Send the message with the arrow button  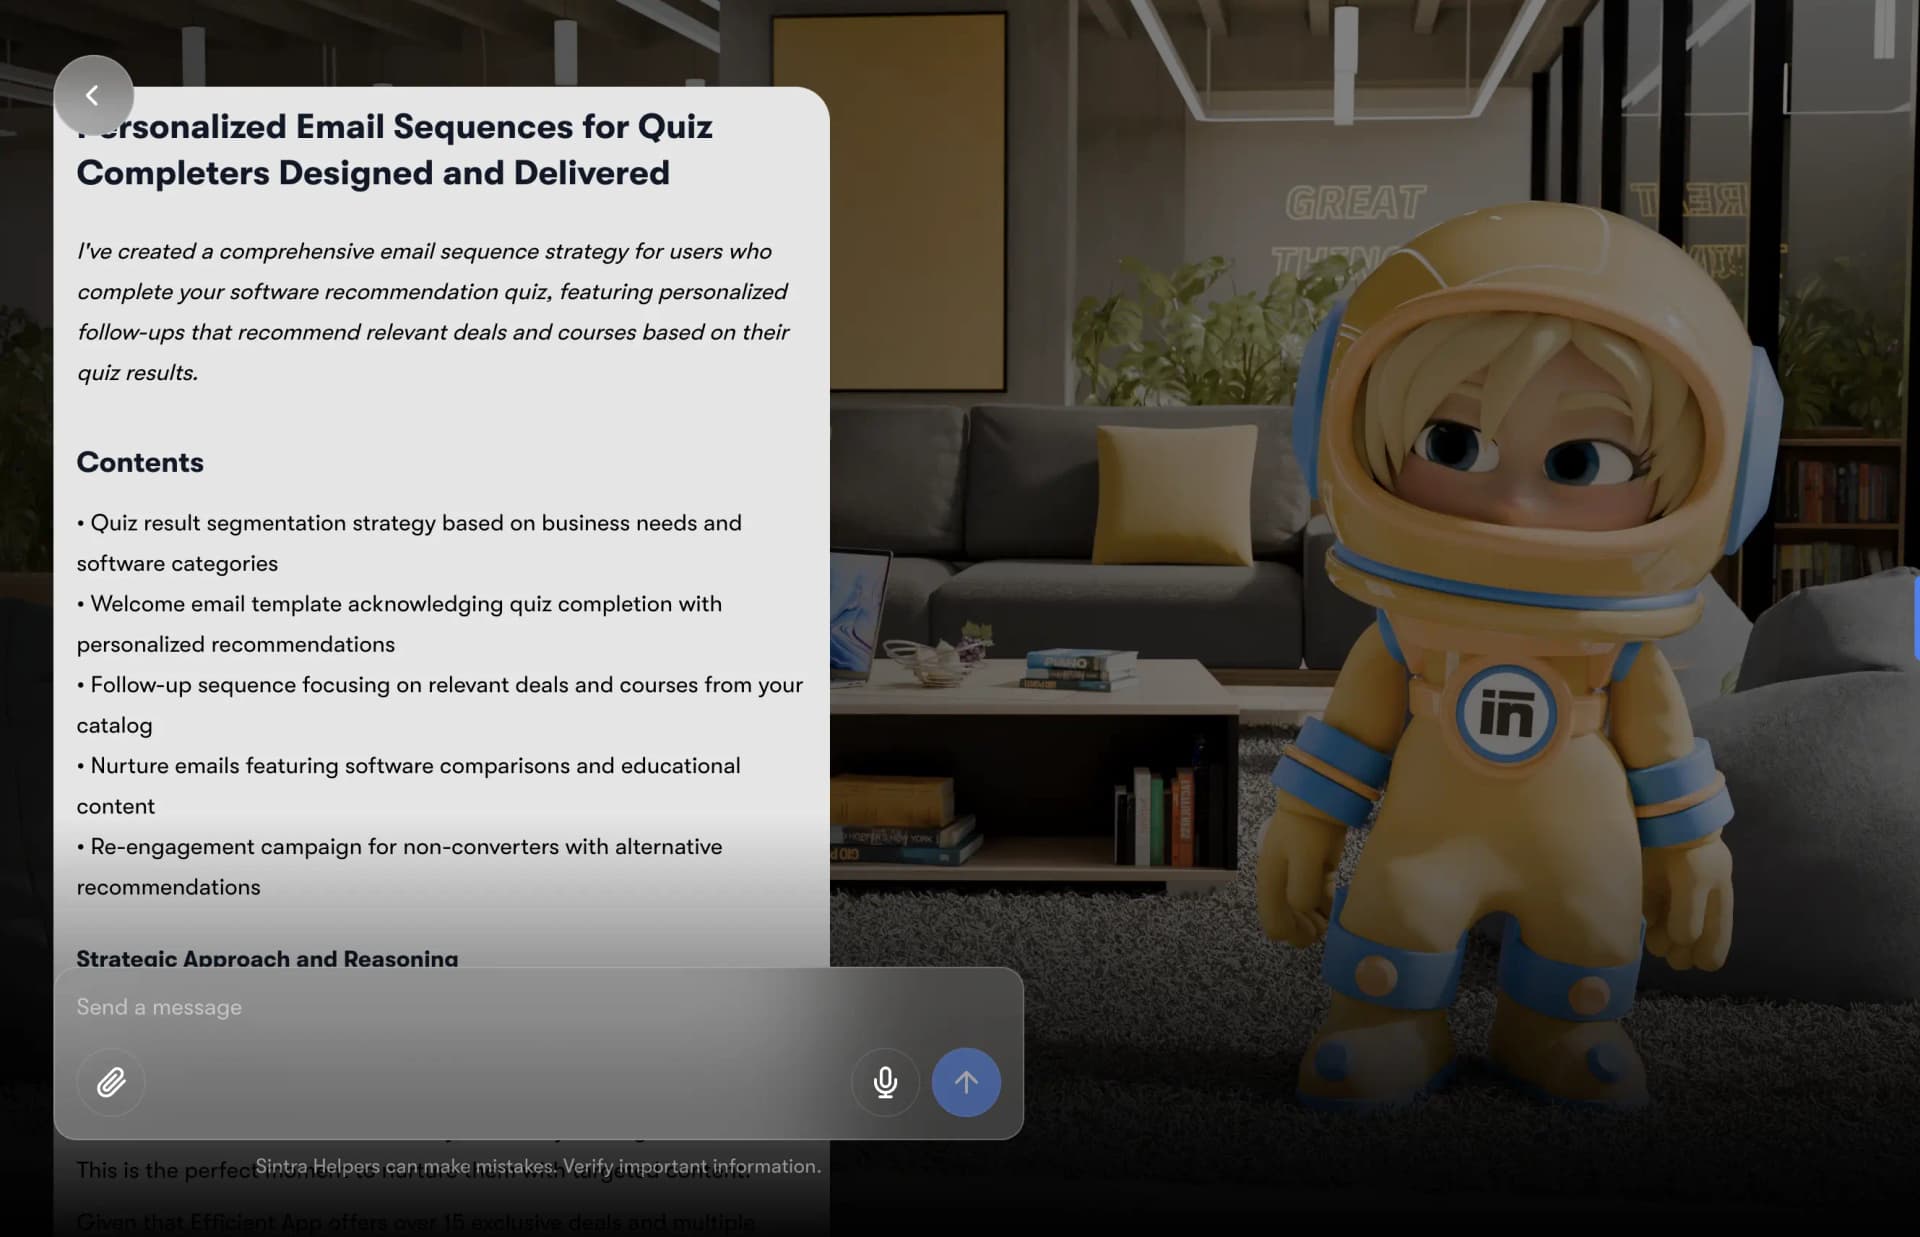966,1082
